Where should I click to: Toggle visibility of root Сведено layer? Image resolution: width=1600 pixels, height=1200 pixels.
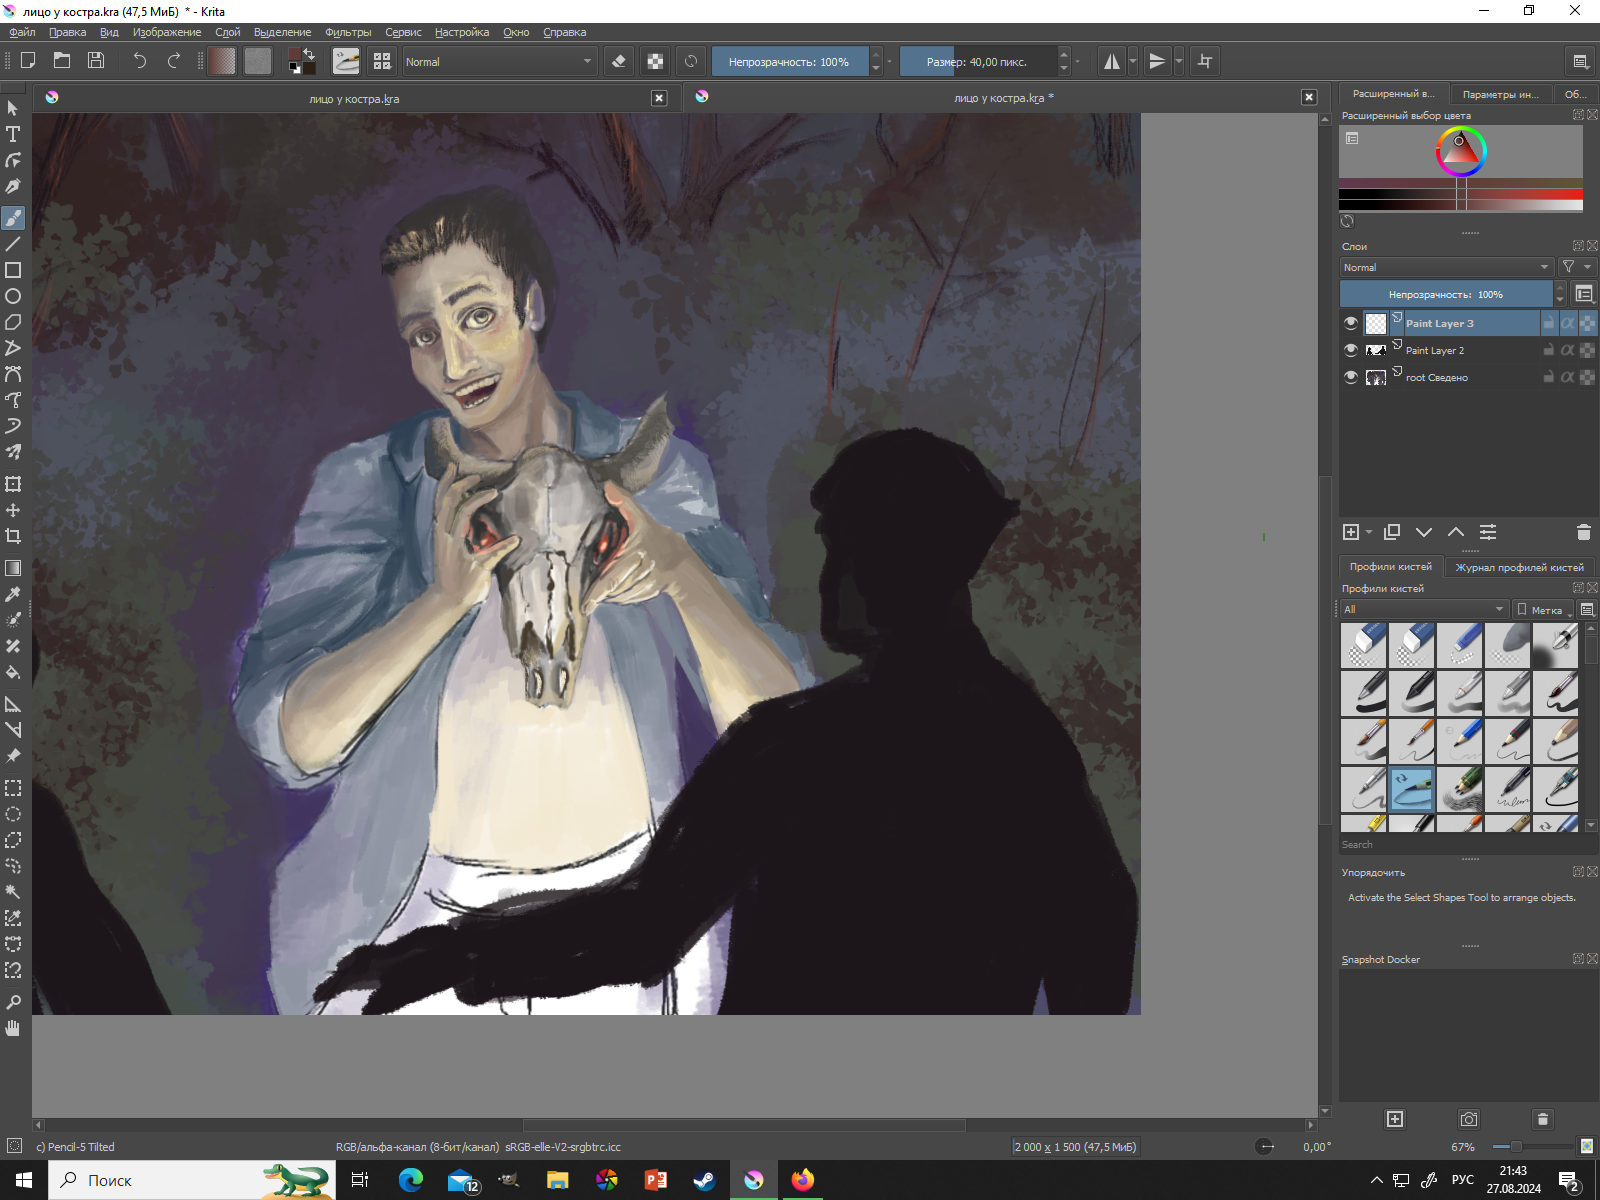[x=1351, y=377]
